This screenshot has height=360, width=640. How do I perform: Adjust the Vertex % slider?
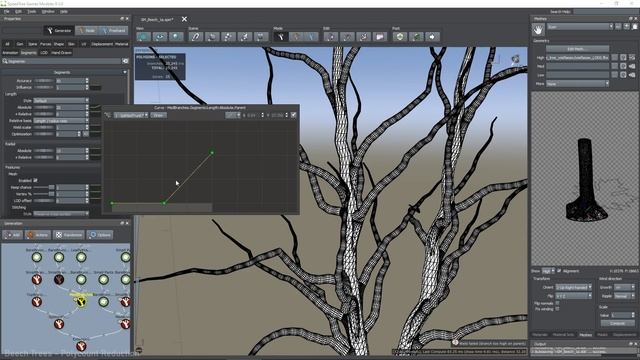pyautogui.click(x=44, y=194)
